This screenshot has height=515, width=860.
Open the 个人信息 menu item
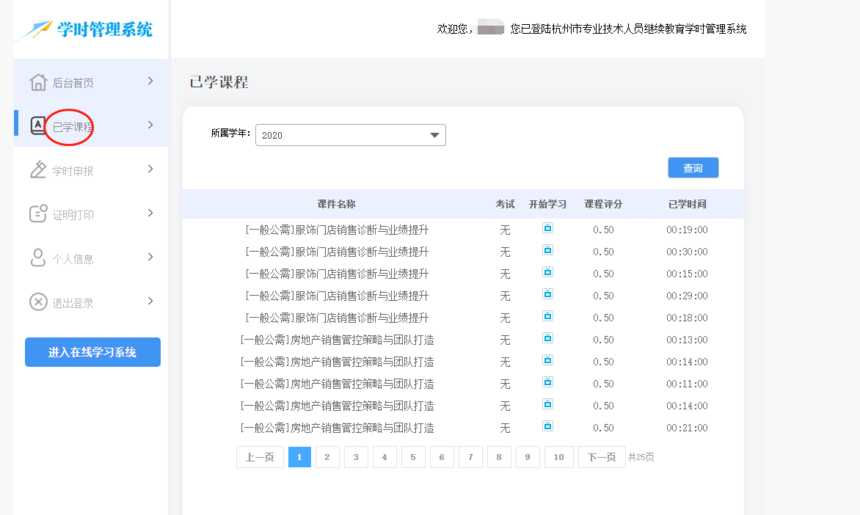(x=91, y=257)
